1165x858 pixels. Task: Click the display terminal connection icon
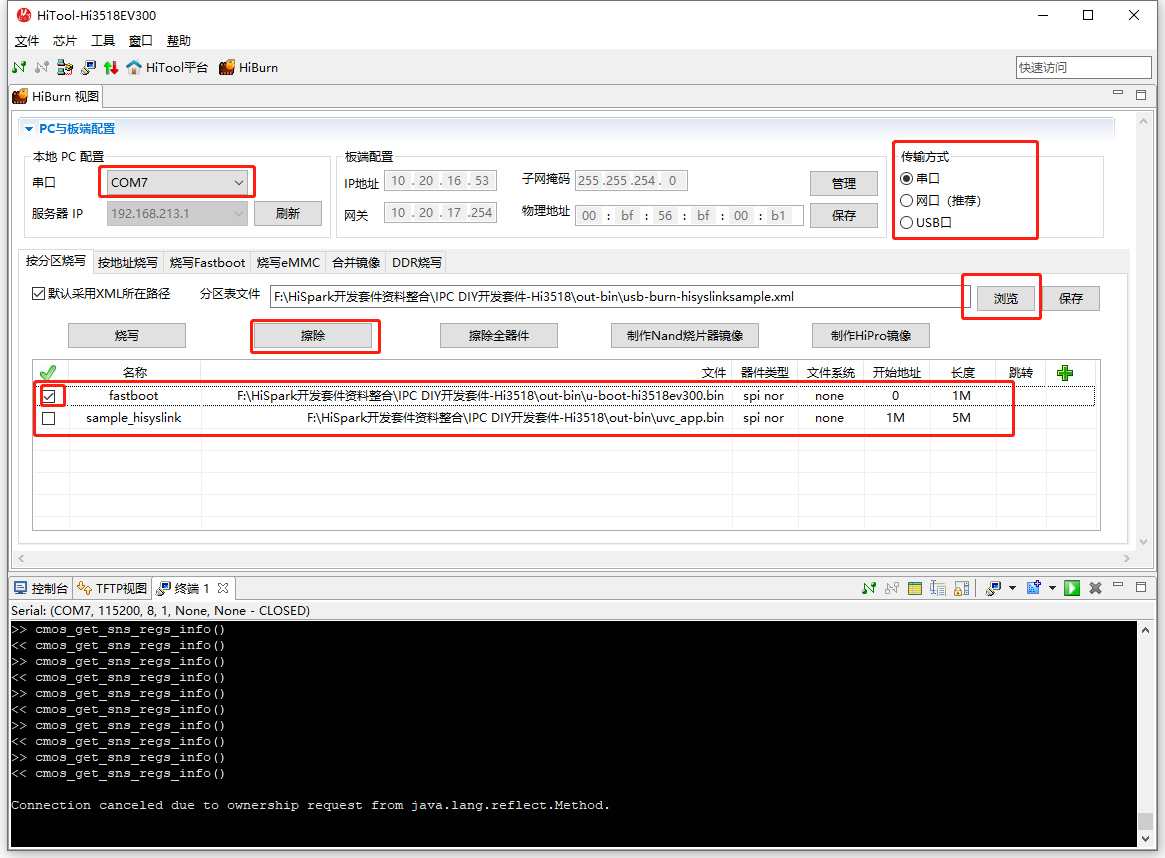(x=993, y=588)
